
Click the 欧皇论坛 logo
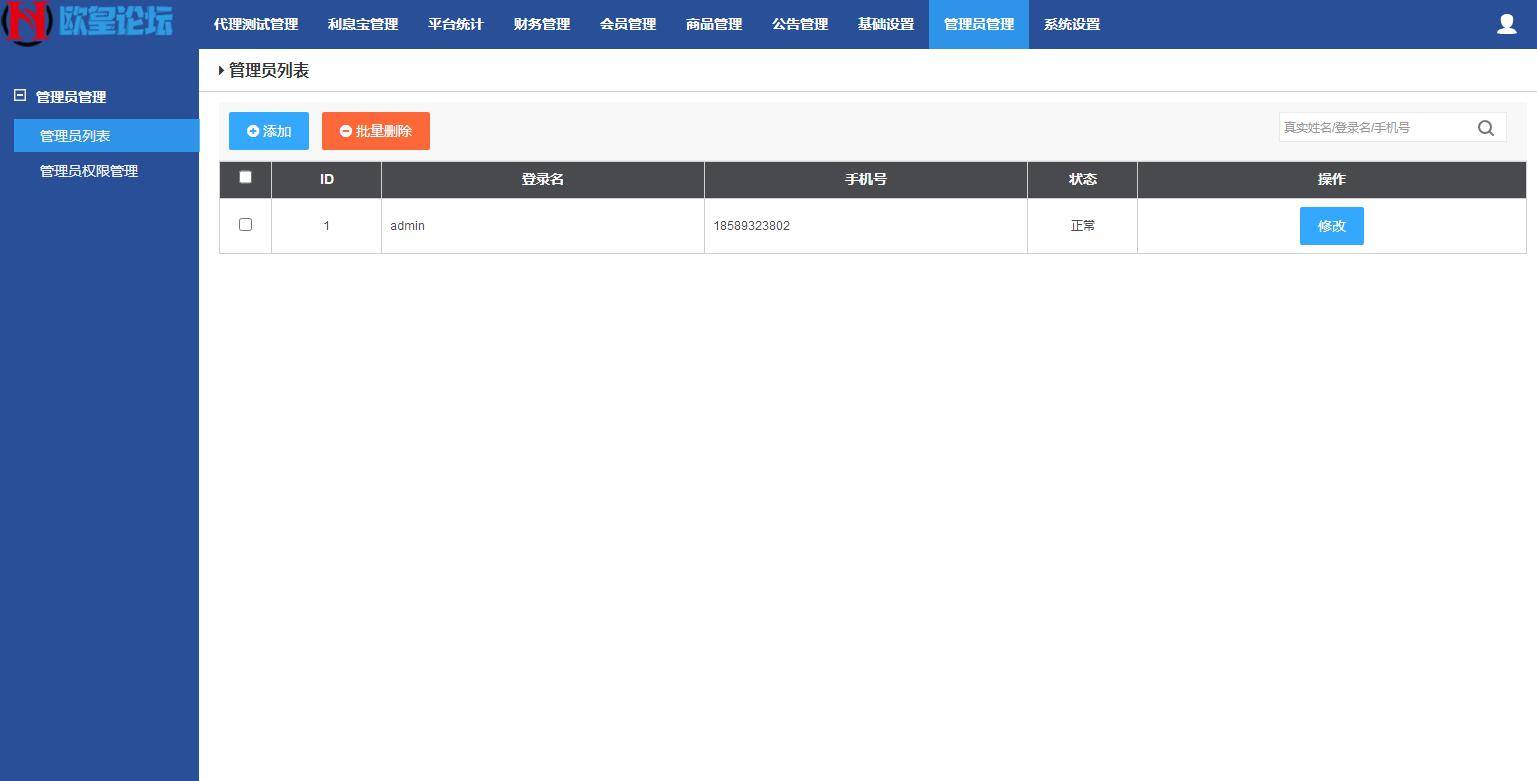[90, 22]
